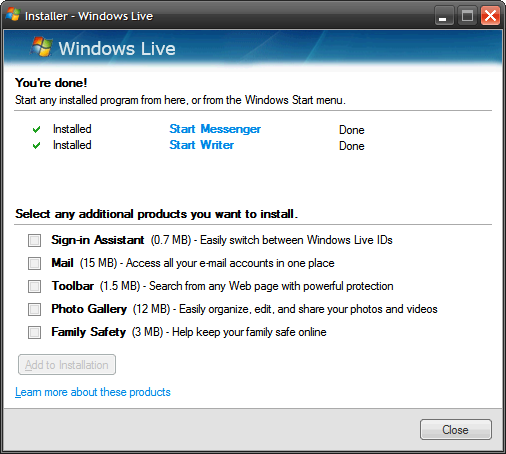The height and width of the screenshot is (454, 506).
Task: Click the Windows Live logo in banner
Action: pos(42,46)
